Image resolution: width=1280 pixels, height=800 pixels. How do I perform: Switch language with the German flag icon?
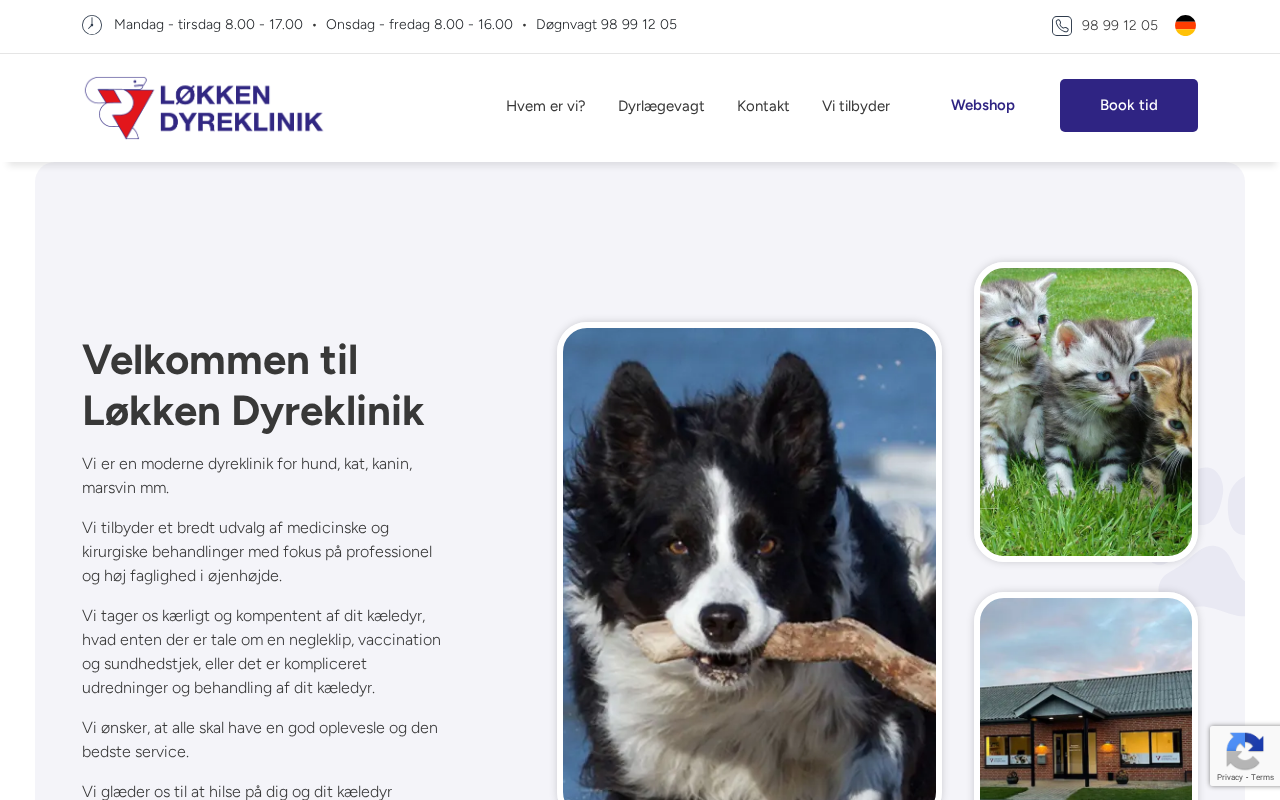(1185, 25)
